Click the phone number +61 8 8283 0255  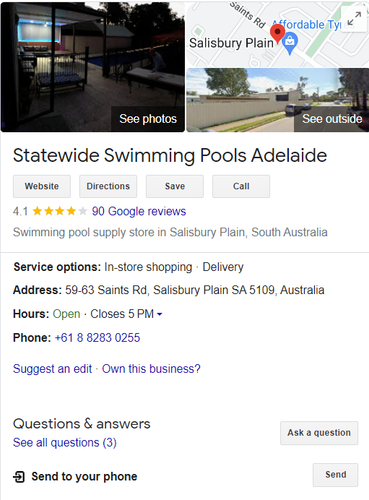click(97, 338)
